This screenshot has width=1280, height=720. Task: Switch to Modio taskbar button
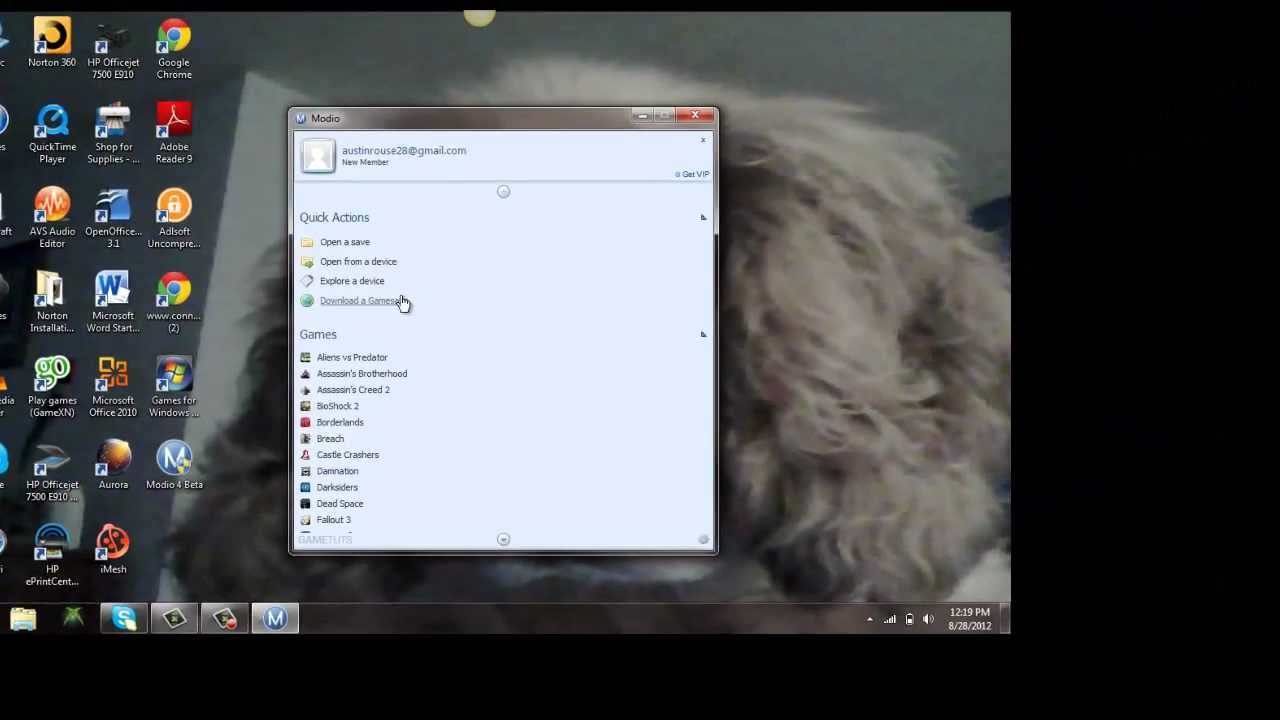275,619
